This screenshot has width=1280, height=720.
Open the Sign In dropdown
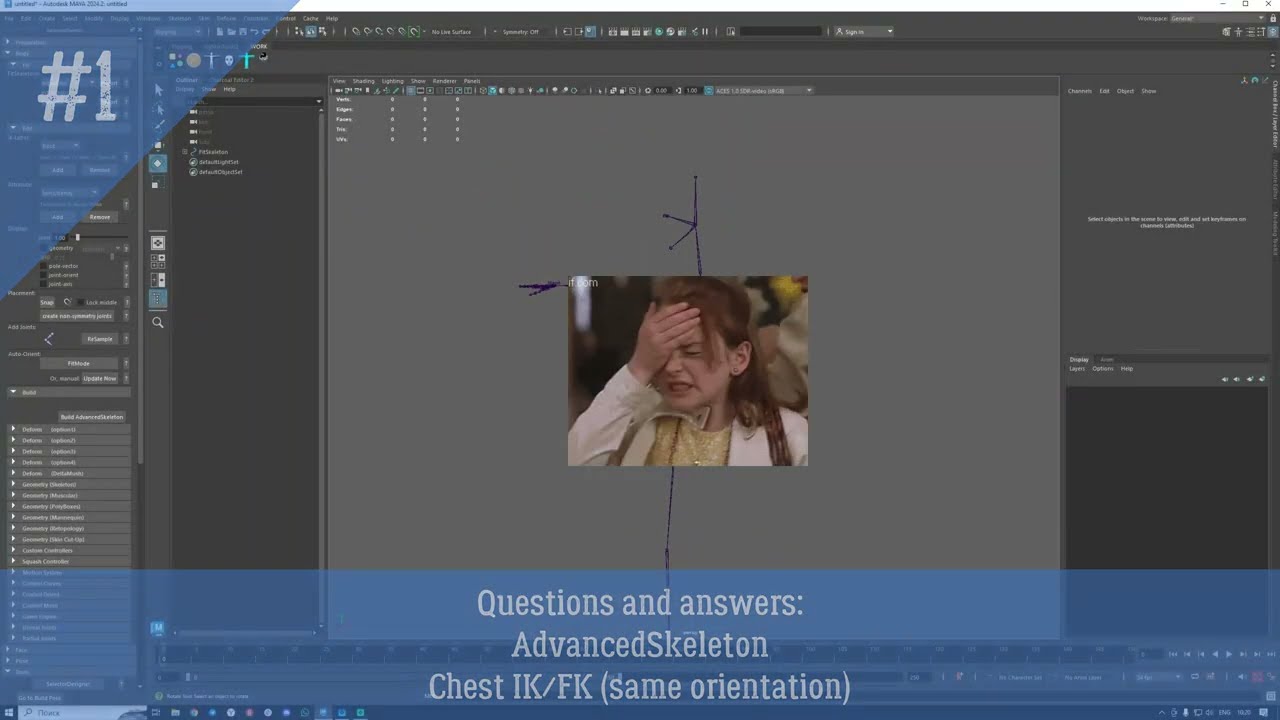[x=865, y=31]
